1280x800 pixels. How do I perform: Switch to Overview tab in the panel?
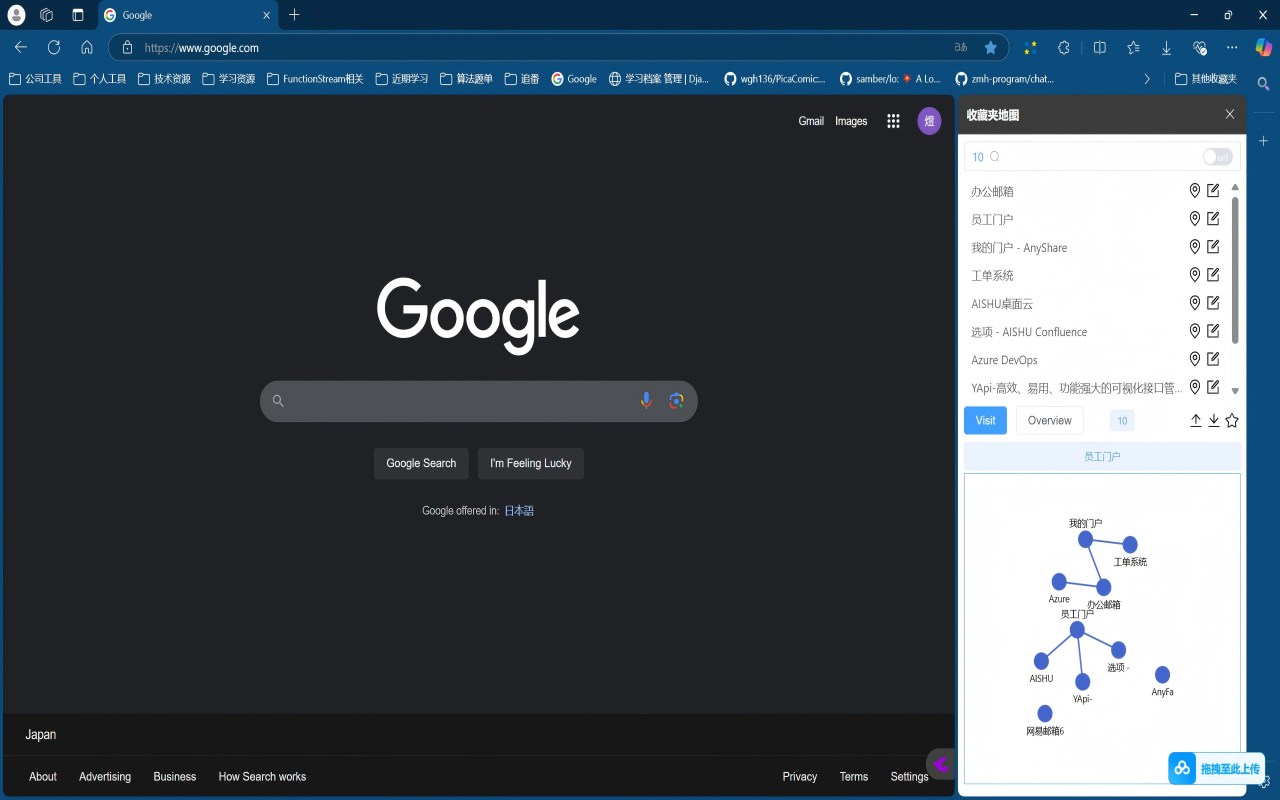1050,420
